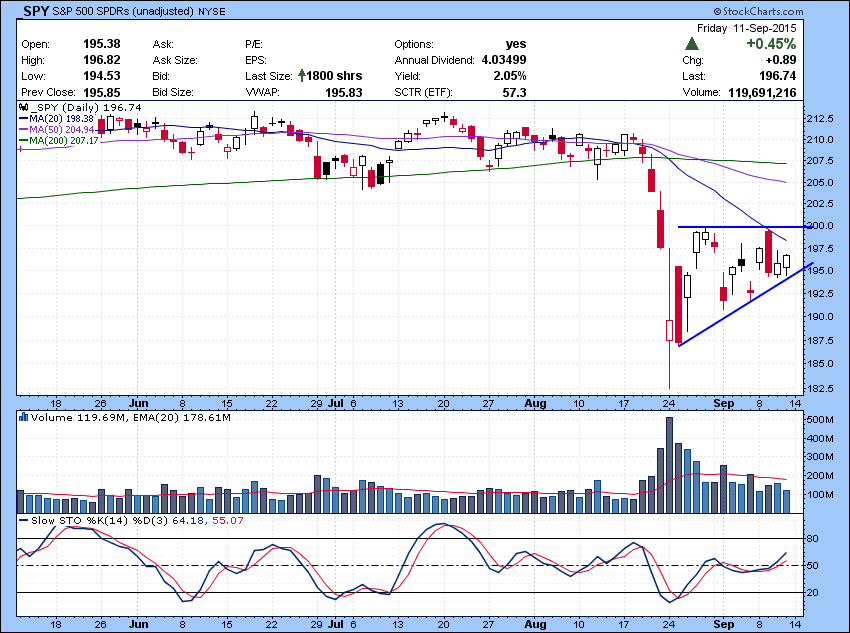Screen dimensions: 850x633
Task: Click the SCTR (ETF) value 57.3
Action: (514, 93)
